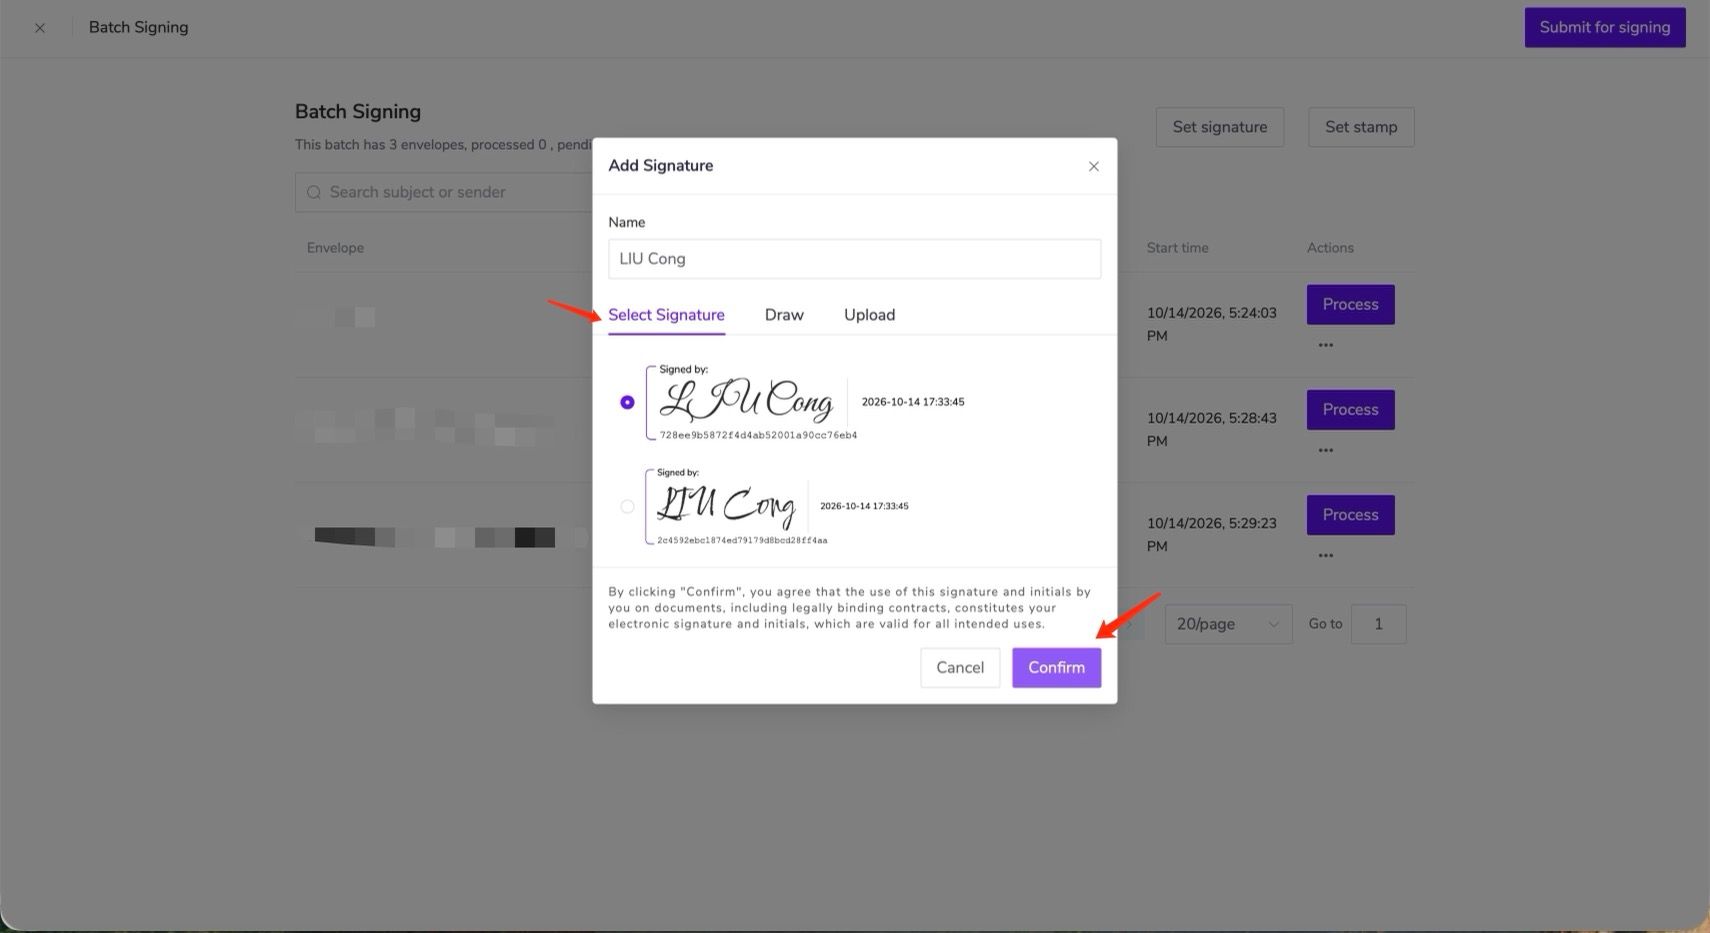Cancel the Add Signature dialog
The height and width of the screenshot is (933, 1710).
click(960, 668)
